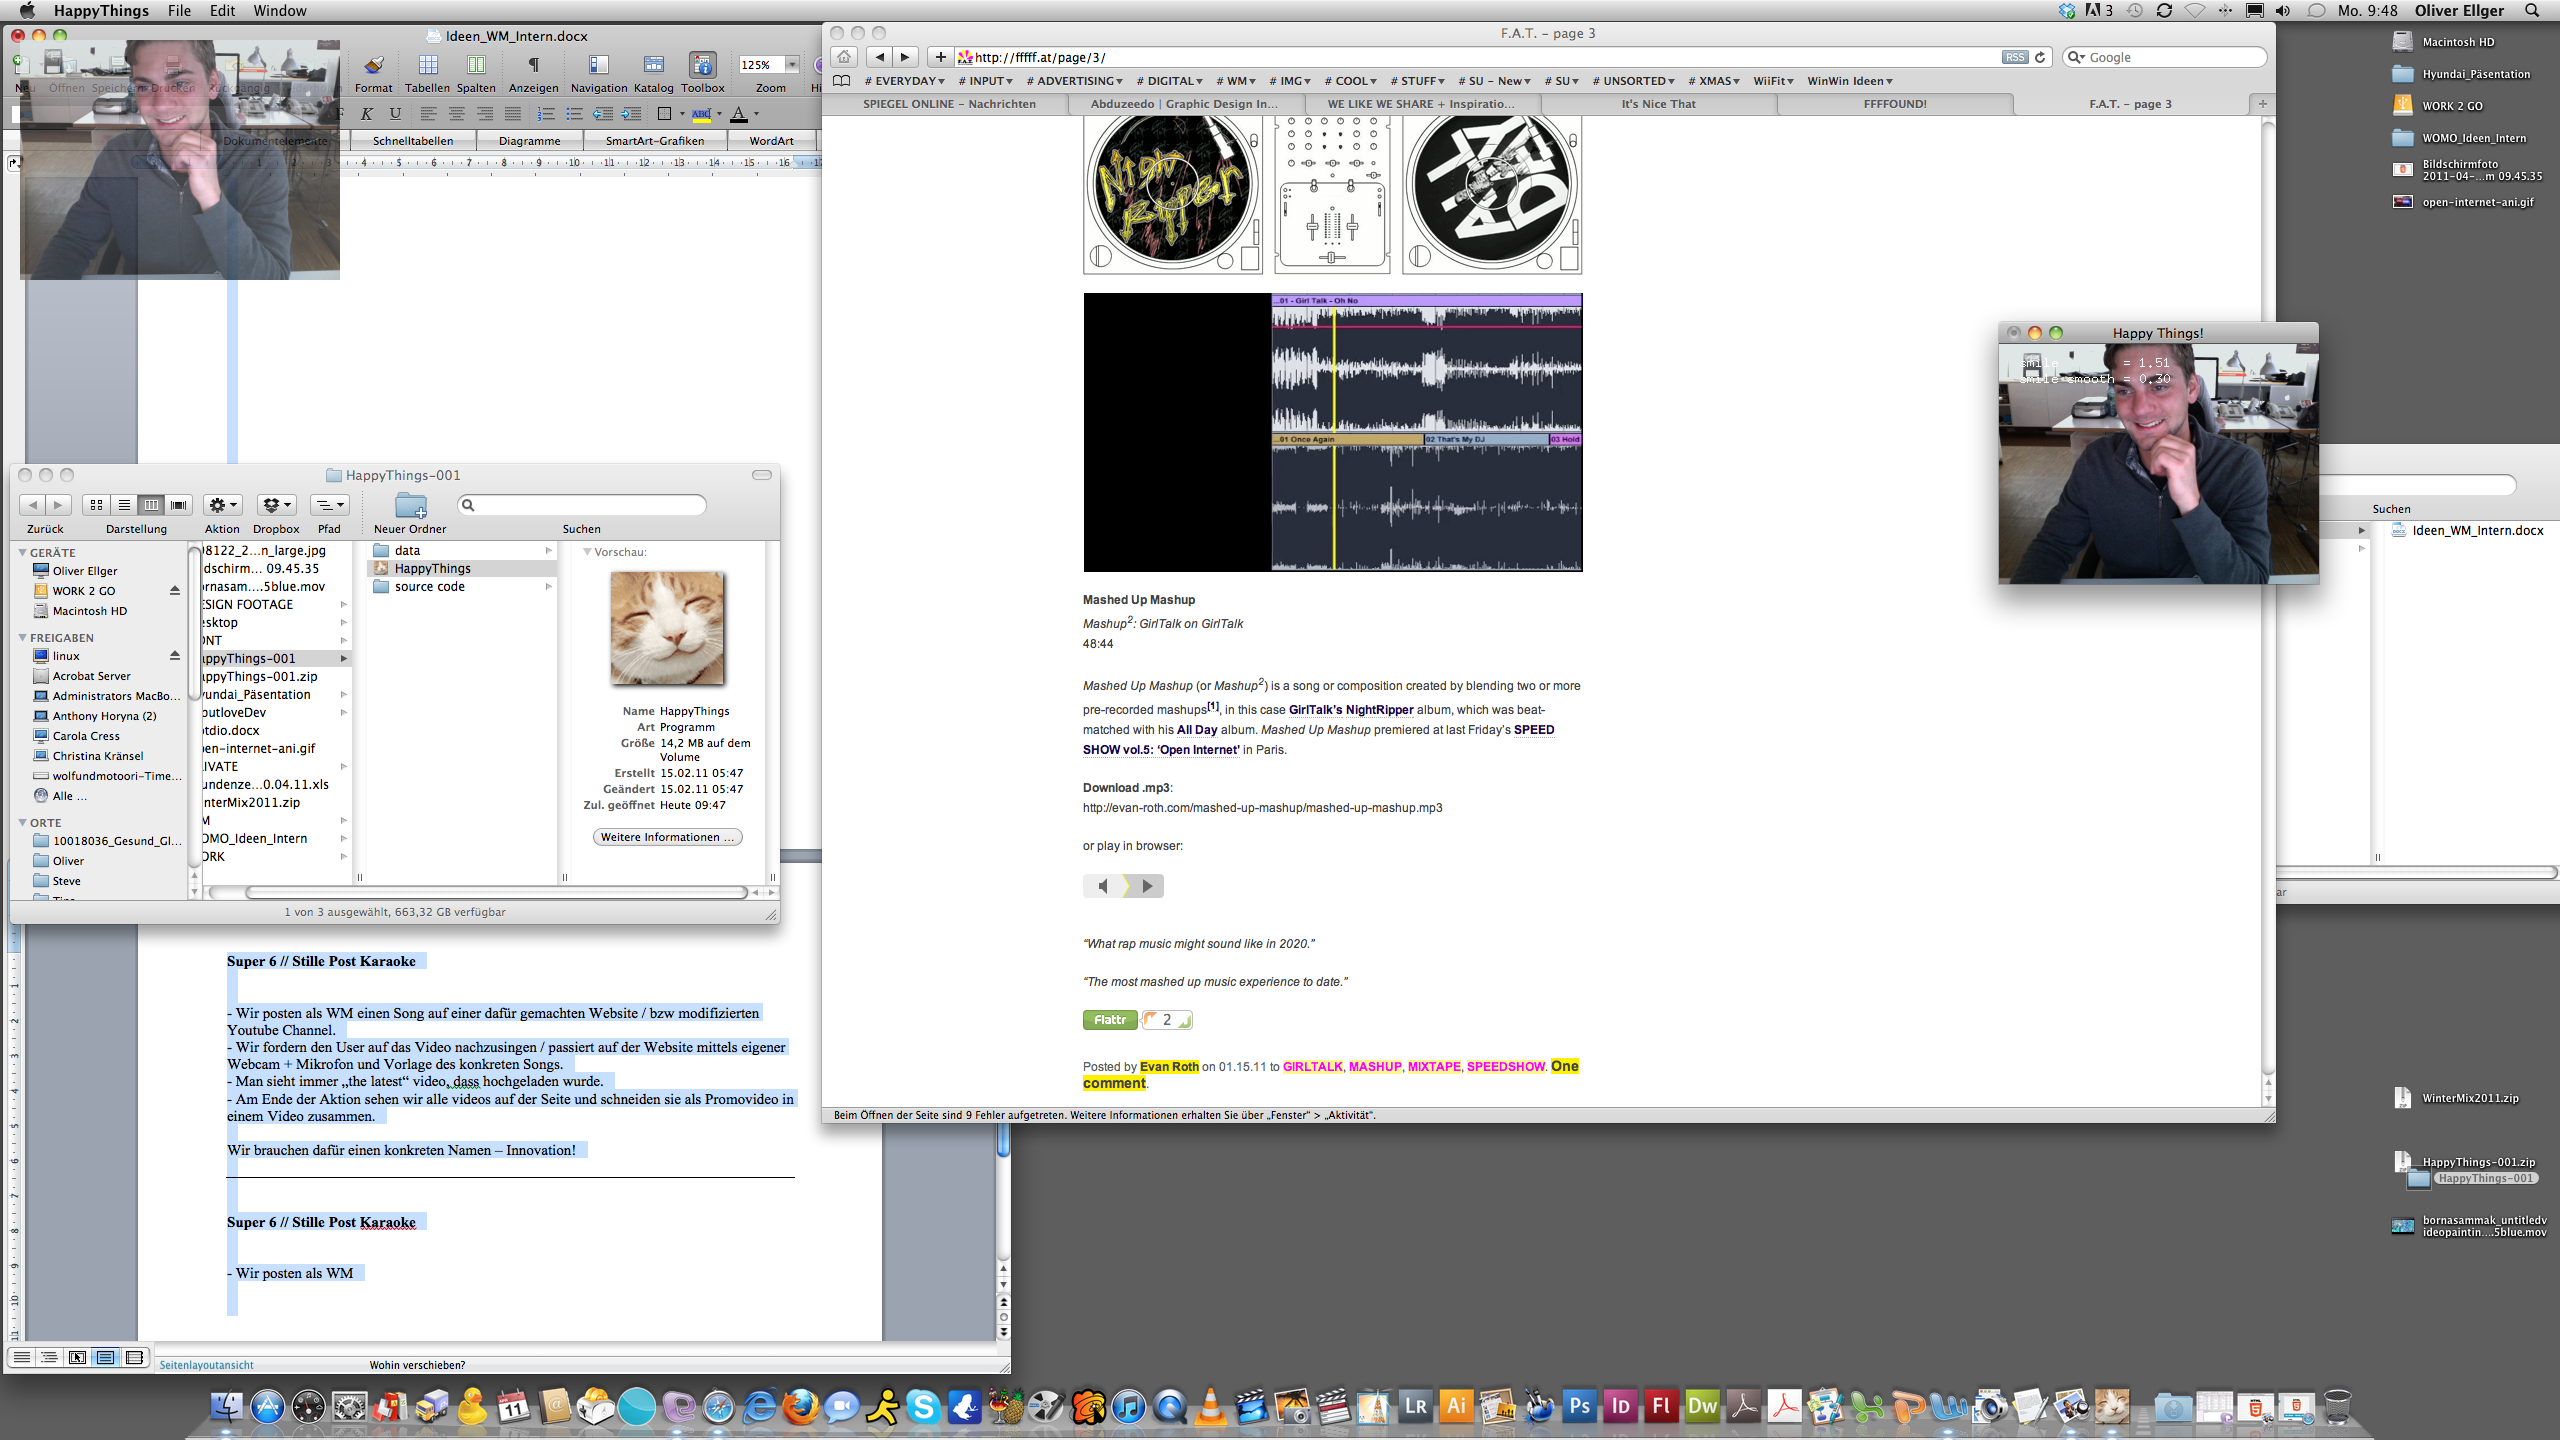Click the browser add bookmark plus button
The image size is (2560, 1440).
click(940, 57)
